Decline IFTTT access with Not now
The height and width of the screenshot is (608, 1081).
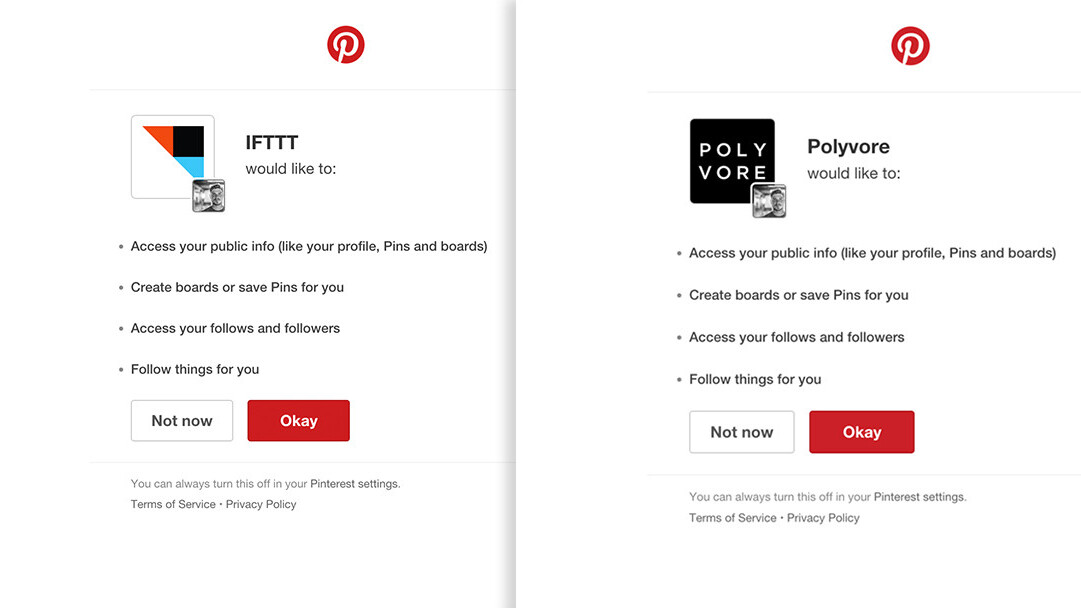182,421
